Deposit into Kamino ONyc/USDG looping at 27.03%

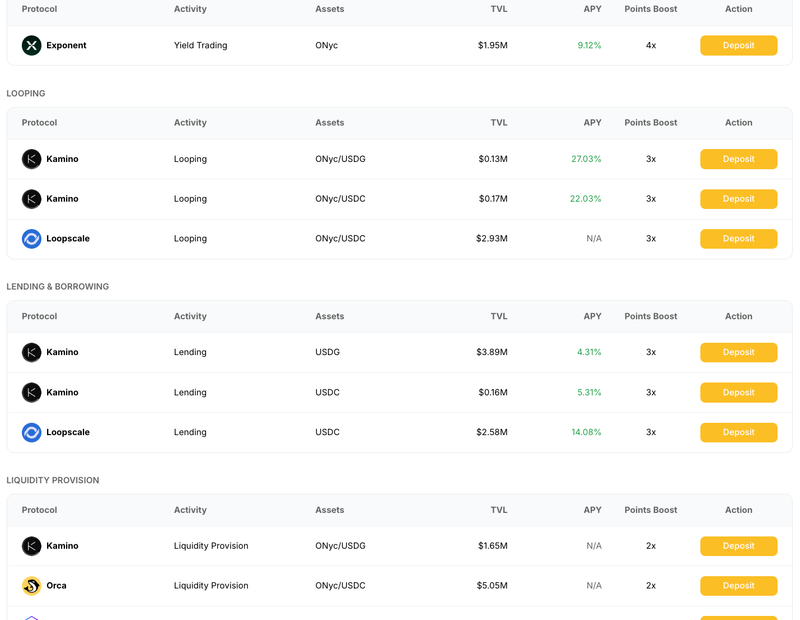[738, 159]
